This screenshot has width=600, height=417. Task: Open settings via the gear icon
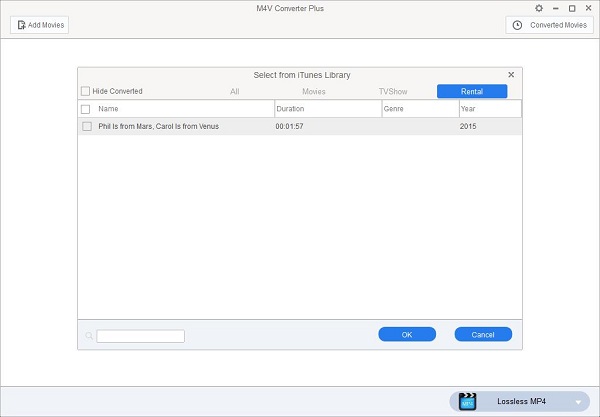pos(539,8)
